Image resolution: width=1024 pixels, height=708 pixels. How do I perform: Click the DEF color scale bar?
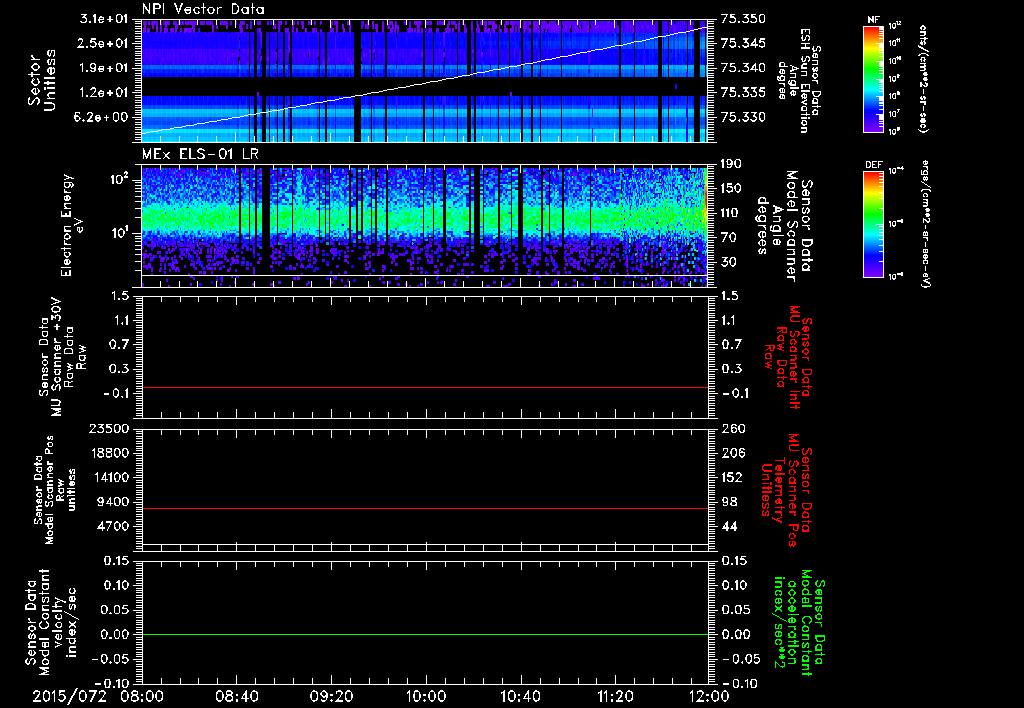(872, 222)
